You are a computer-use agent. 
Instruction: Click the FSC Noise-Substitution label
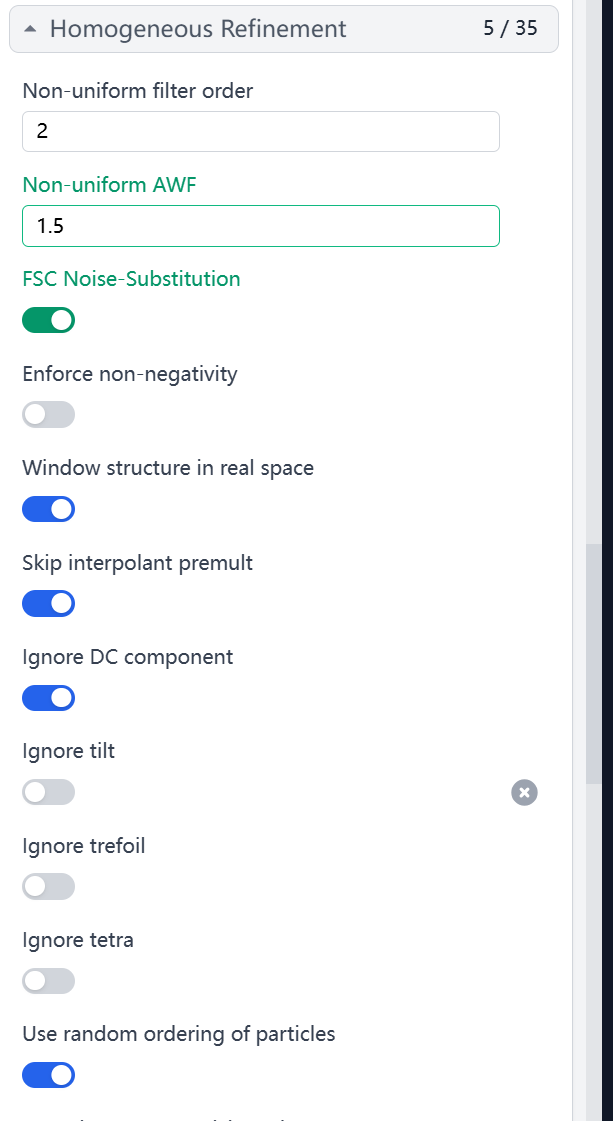[x=132, y=279]
